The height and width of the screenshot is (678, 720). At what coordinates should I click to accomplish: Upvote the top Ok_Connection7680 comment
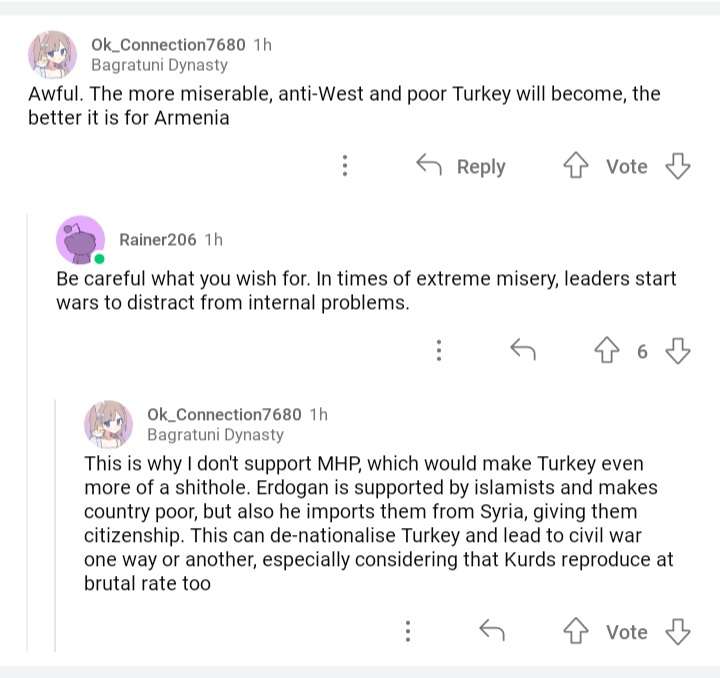577,166
